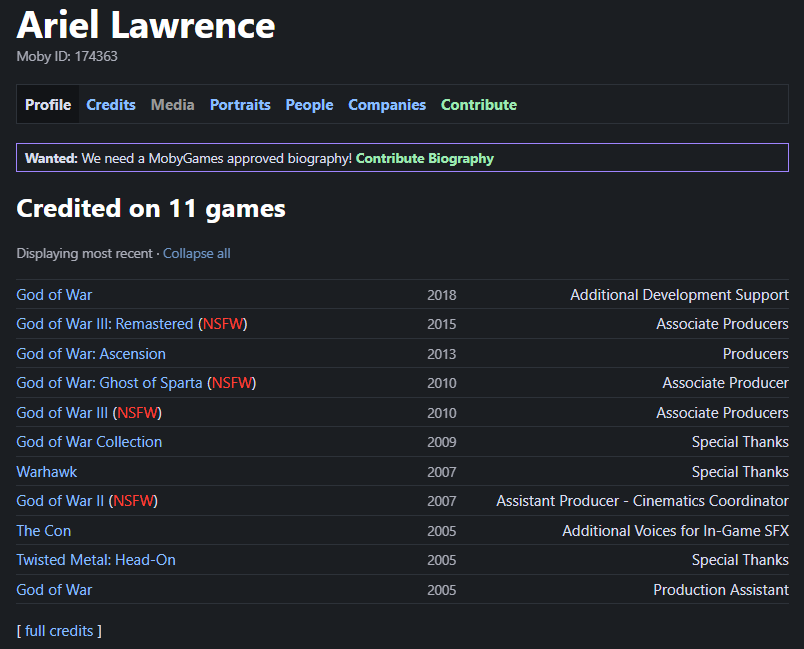The width and height of the screenshot is (804, 649).
Task: Click the Producers credit for Ascension
Action: (755, 354)
